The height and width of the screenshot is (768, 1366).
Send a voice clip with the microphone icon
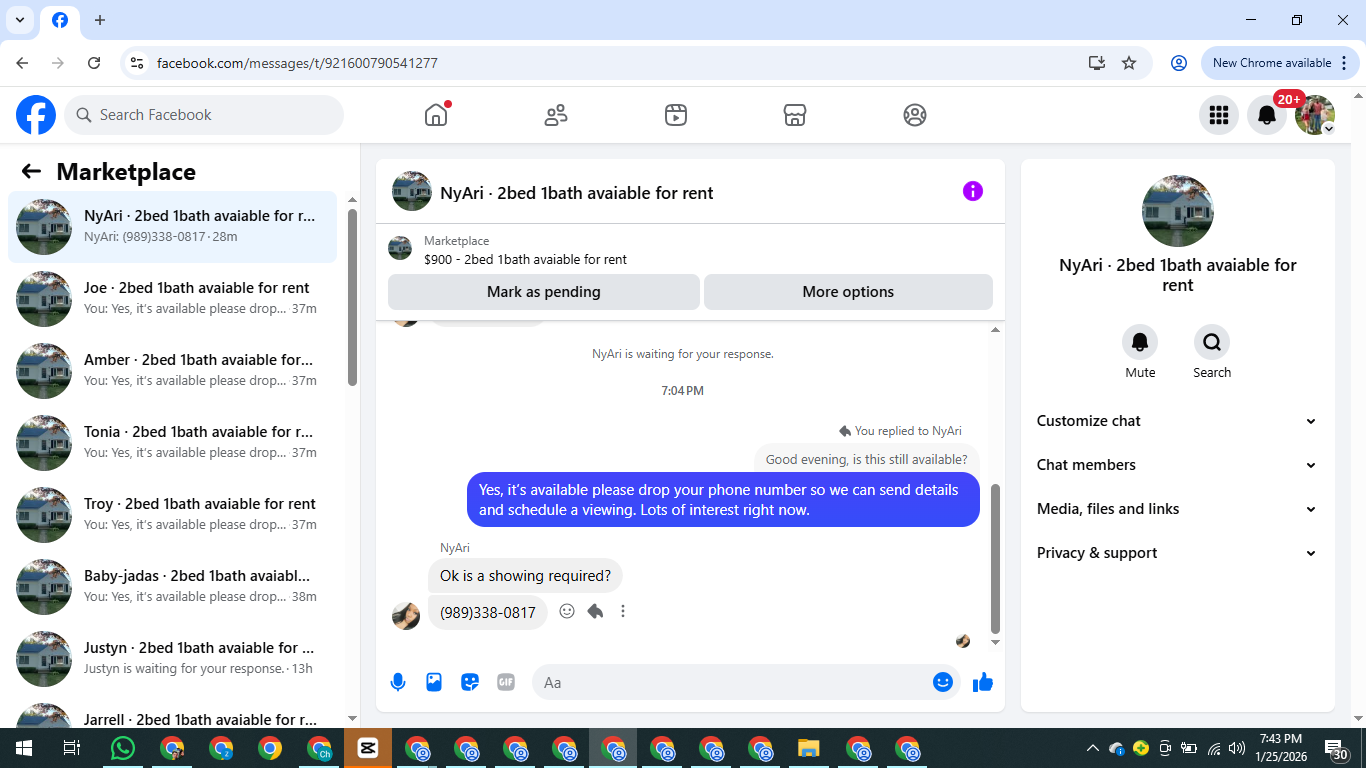[x=398, y=682]
